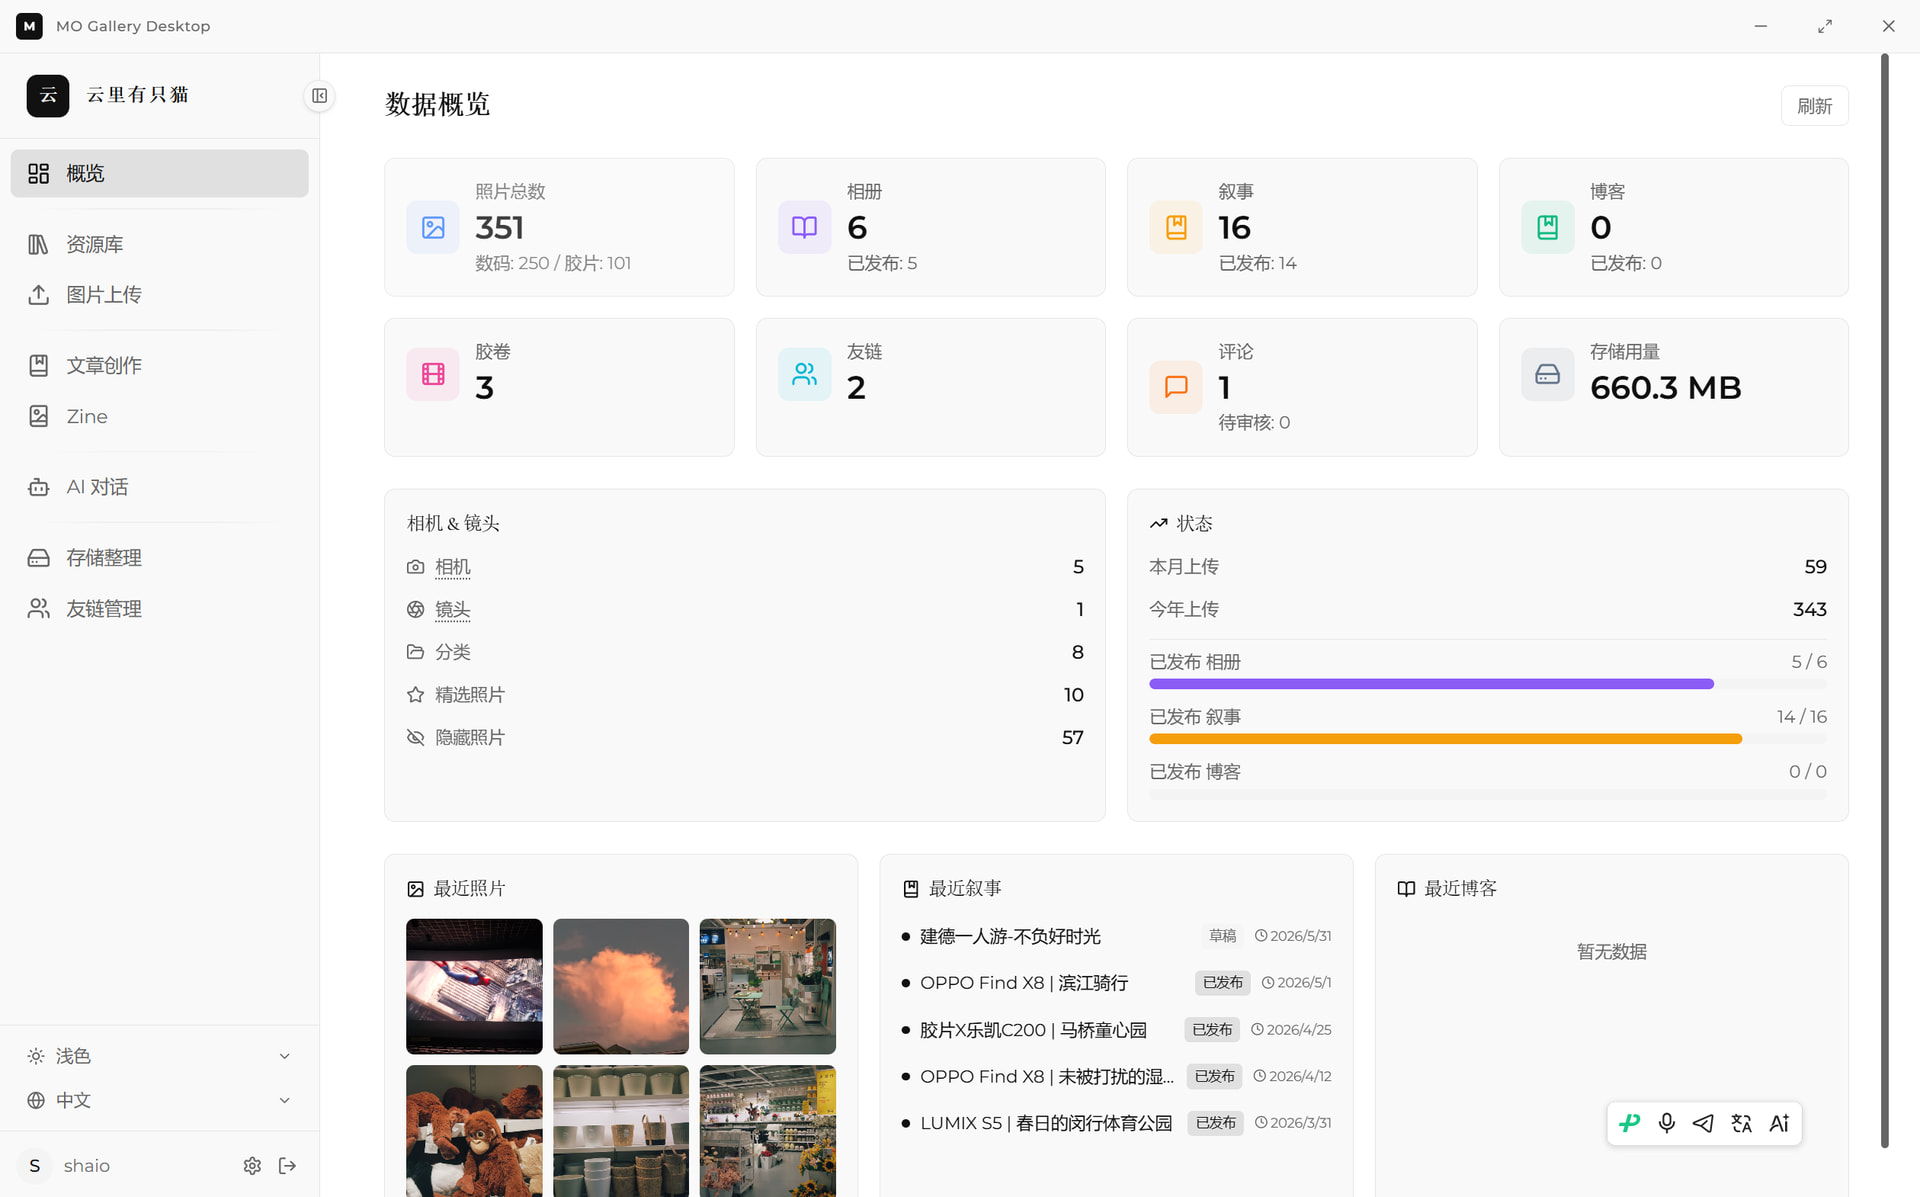Click the 刷新 refresh button
1920x1197 pixels.
pos(1814,106)
